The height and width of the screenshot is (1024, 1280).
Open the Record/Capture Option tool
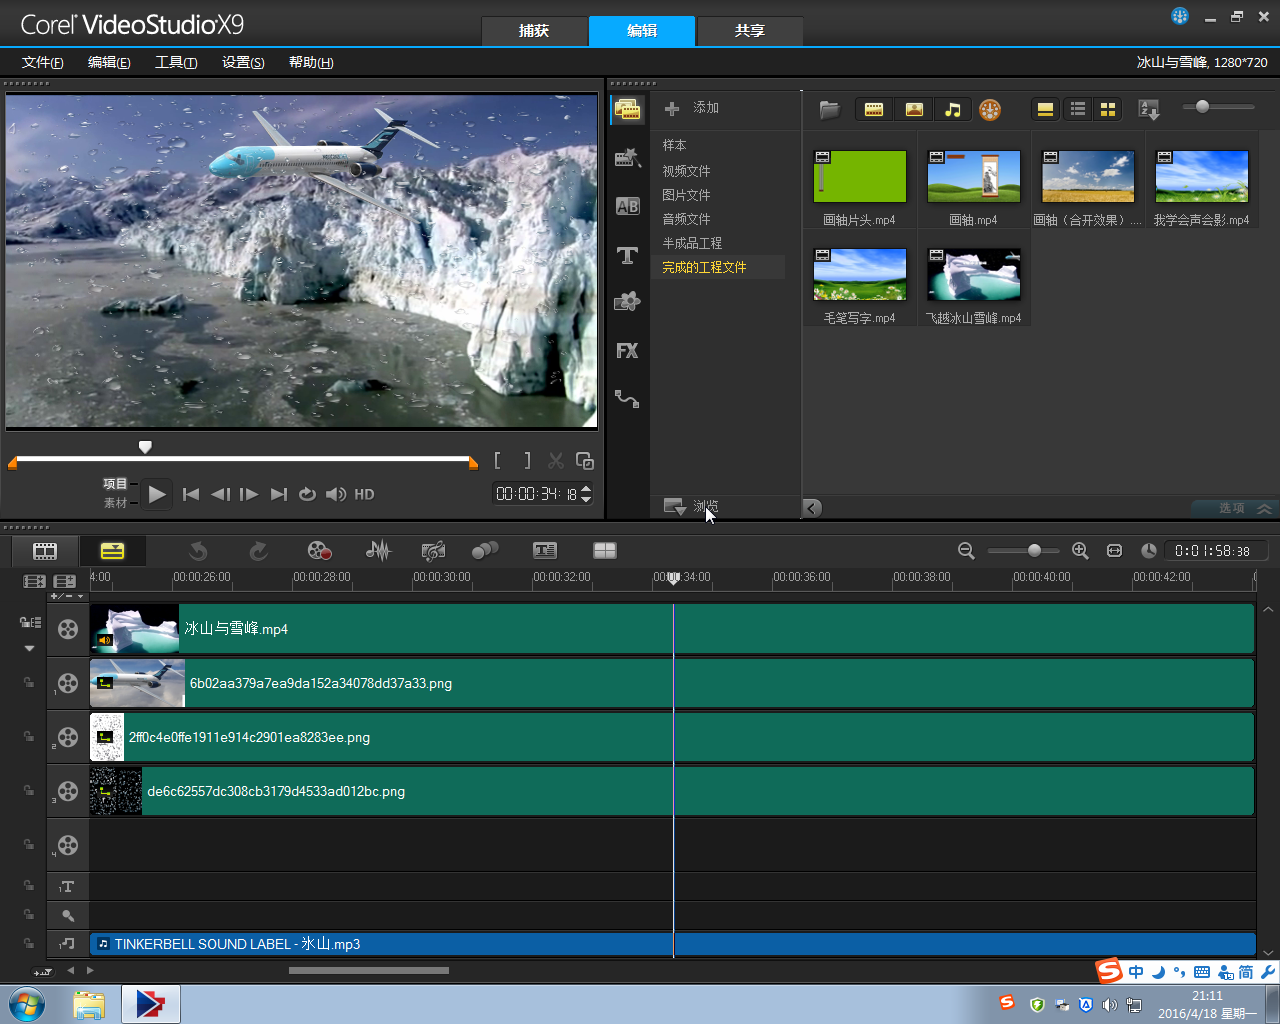[319, 551]
